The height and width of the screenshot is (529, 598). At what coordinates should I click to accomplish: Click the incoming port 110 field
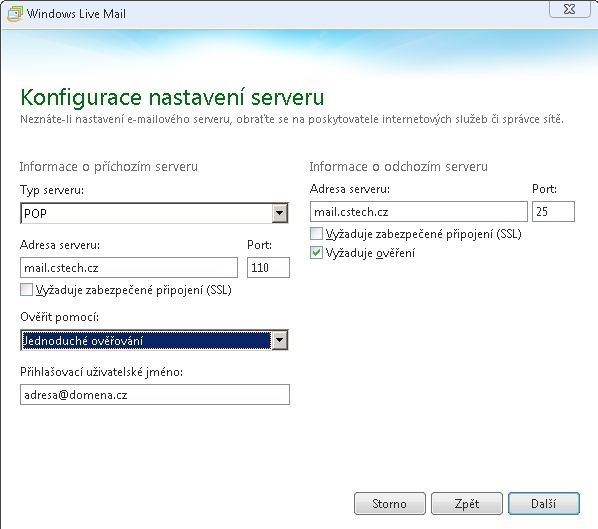pyautogui.click(x=268, y=267)
